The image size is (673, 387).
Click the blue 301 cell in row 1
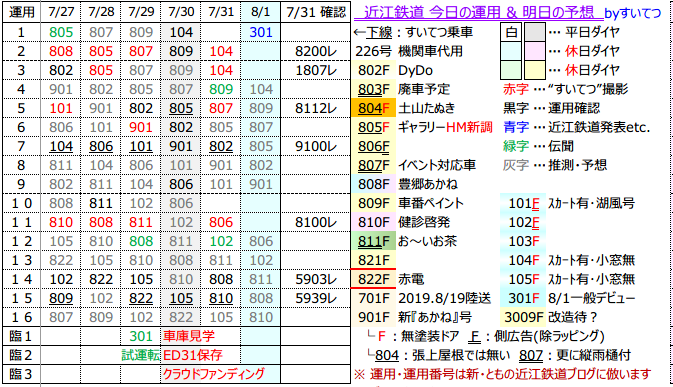click(261, 32)
